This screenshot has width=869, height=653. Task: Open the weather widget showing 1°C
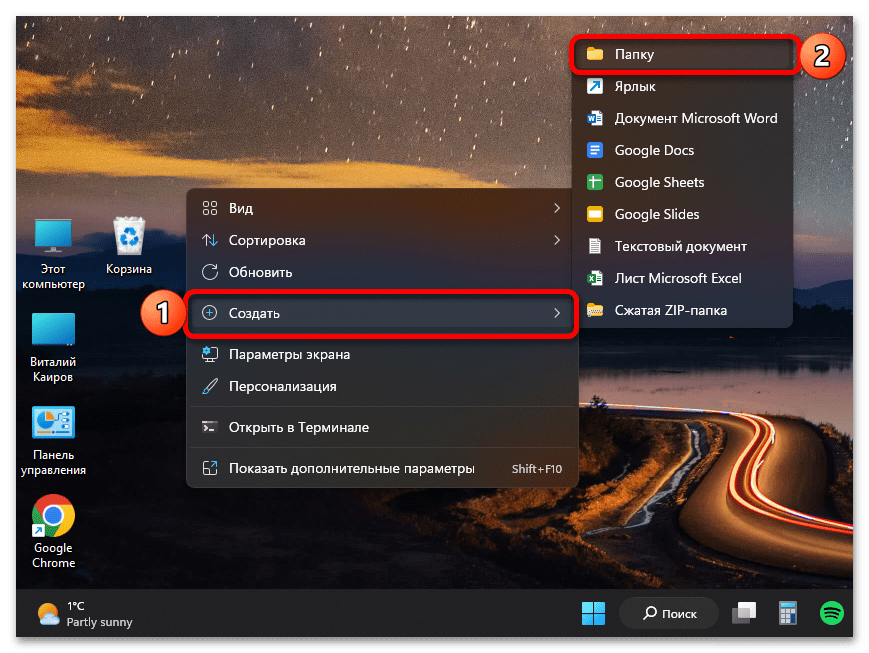tap(85, 613)
